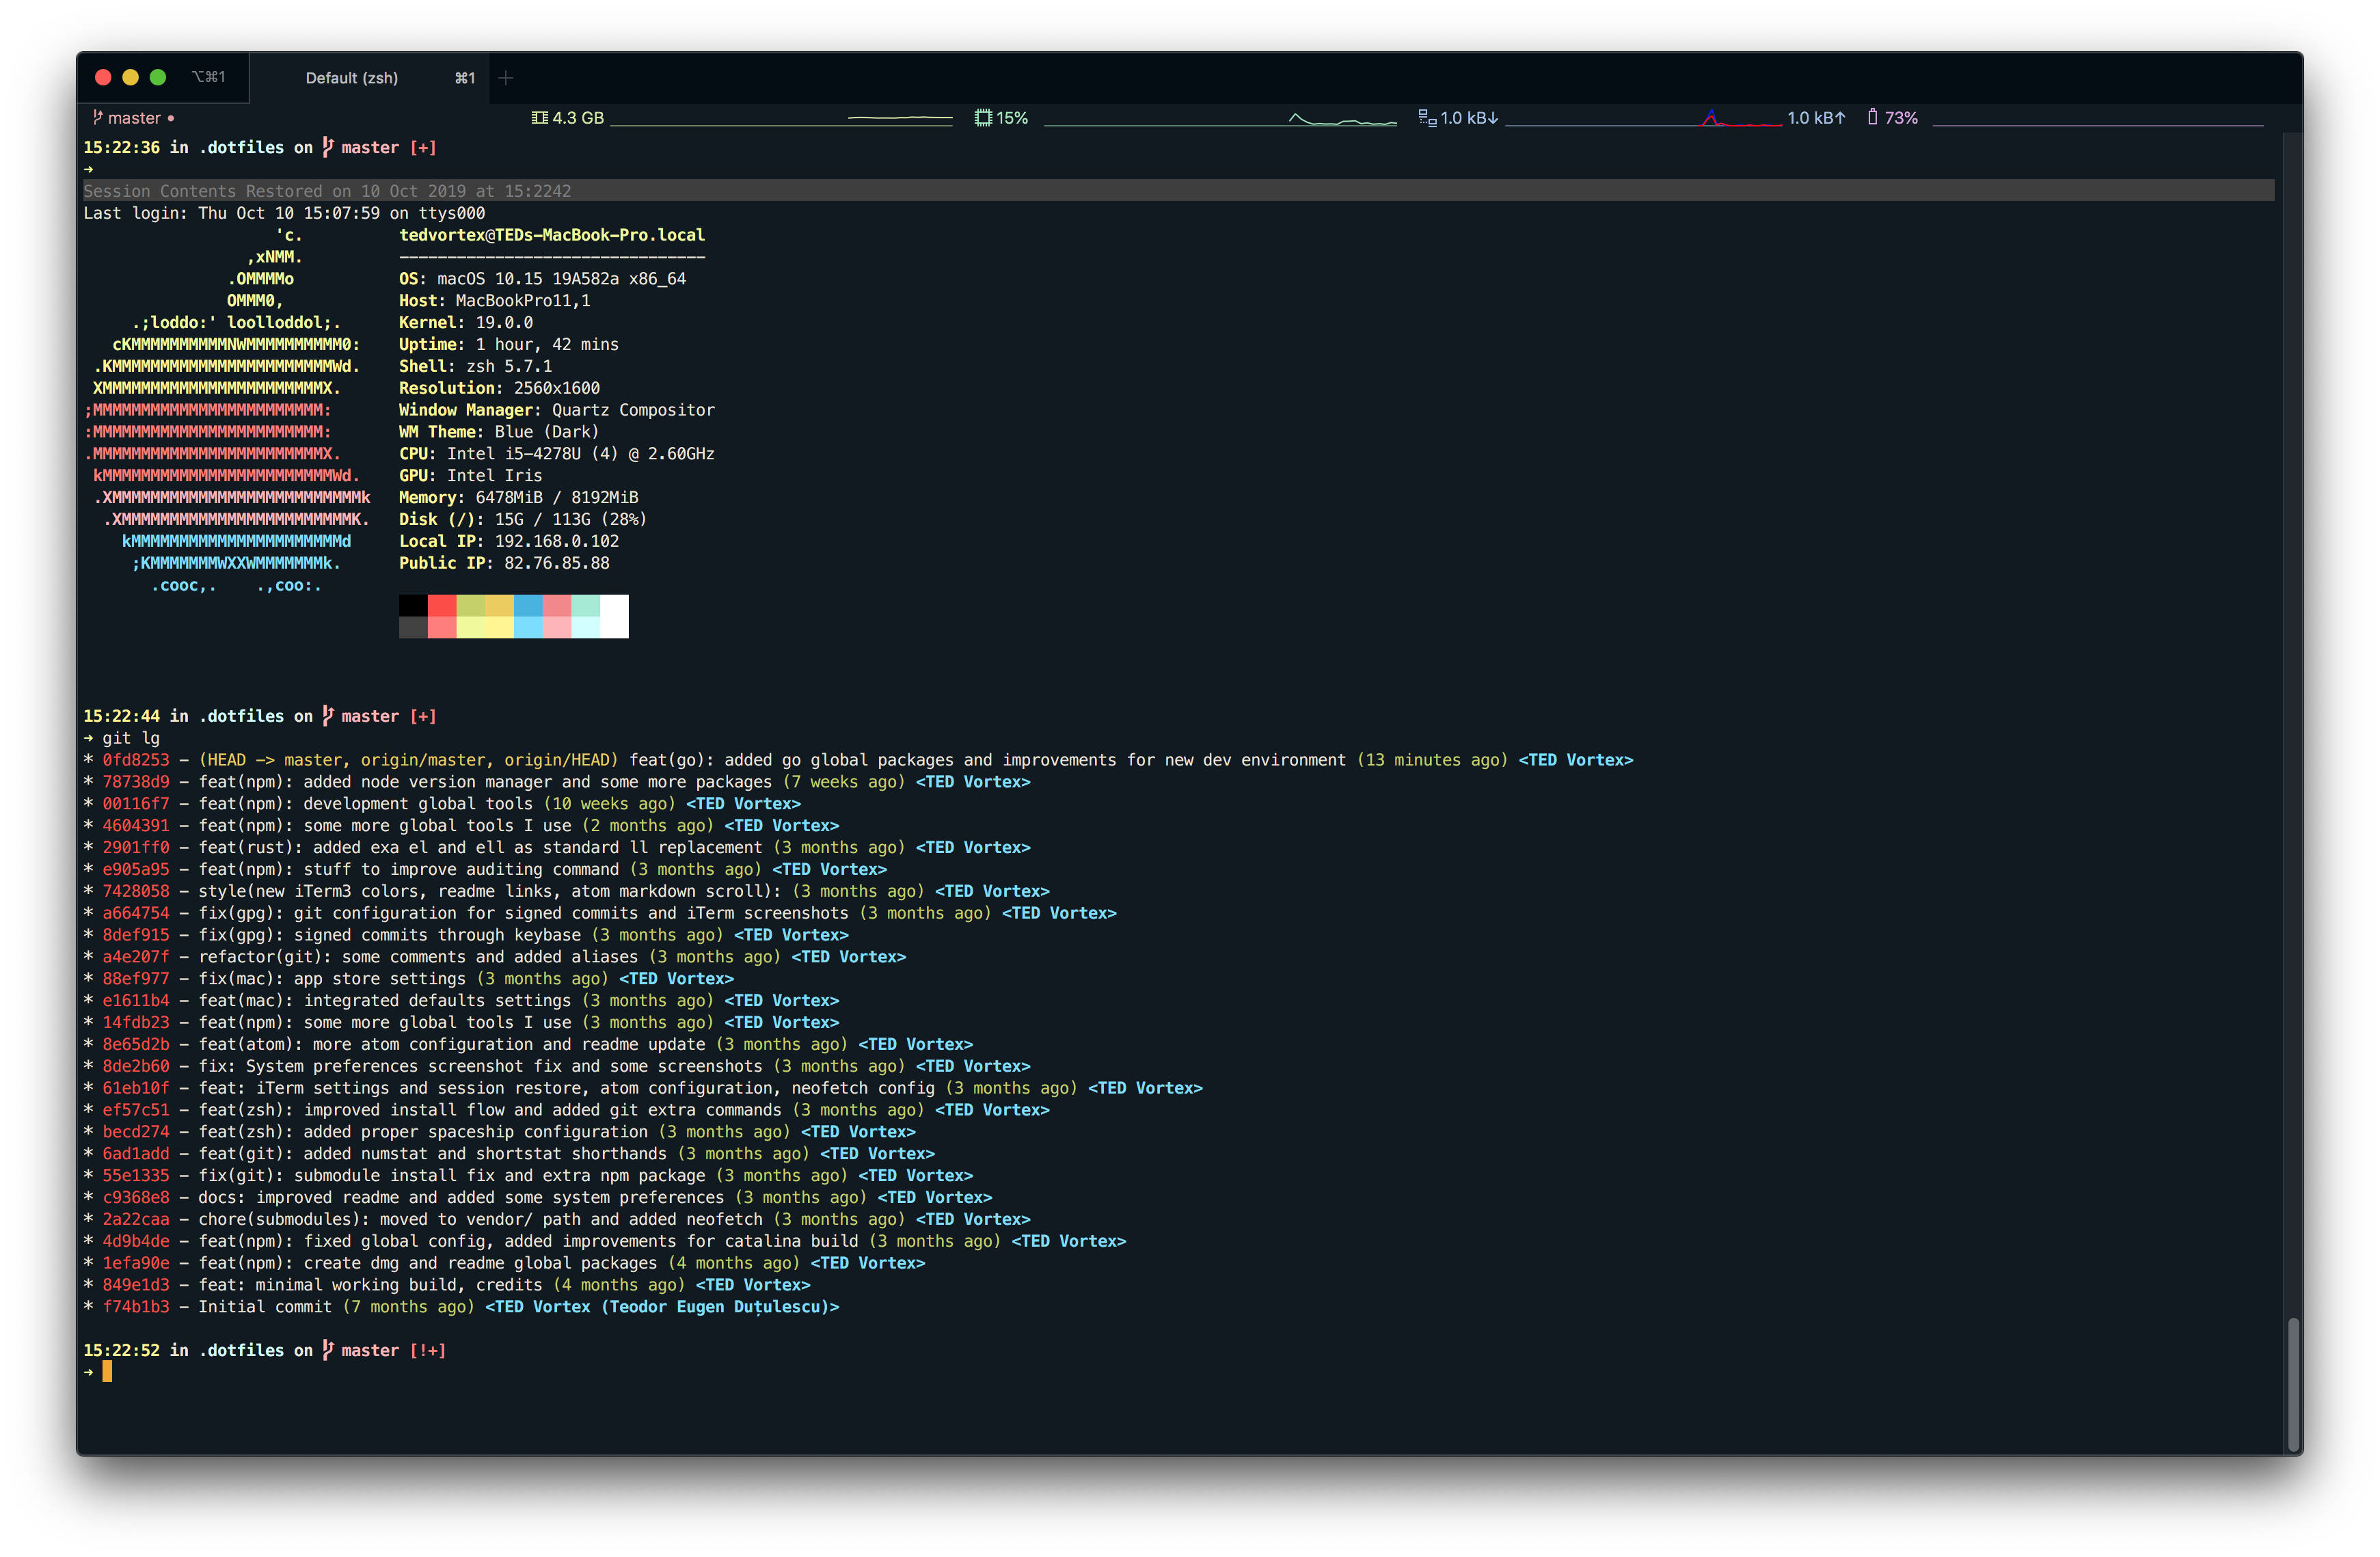Open a new tab with plus icon
This screenshot has height=1557, width=2380.
pos(506,78)
